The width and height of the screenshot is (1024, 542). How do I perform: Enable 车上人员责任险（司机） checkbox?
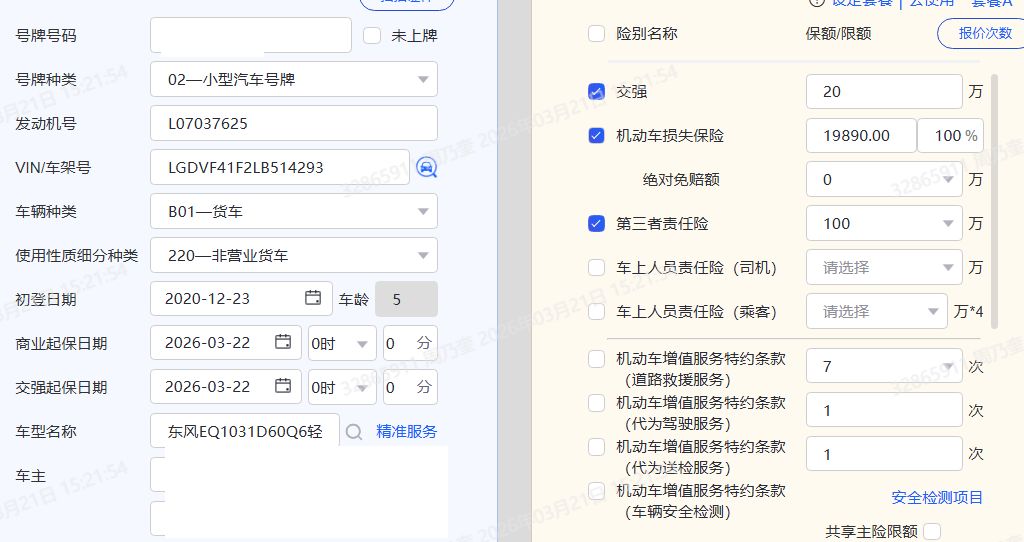tap(597, 268)
